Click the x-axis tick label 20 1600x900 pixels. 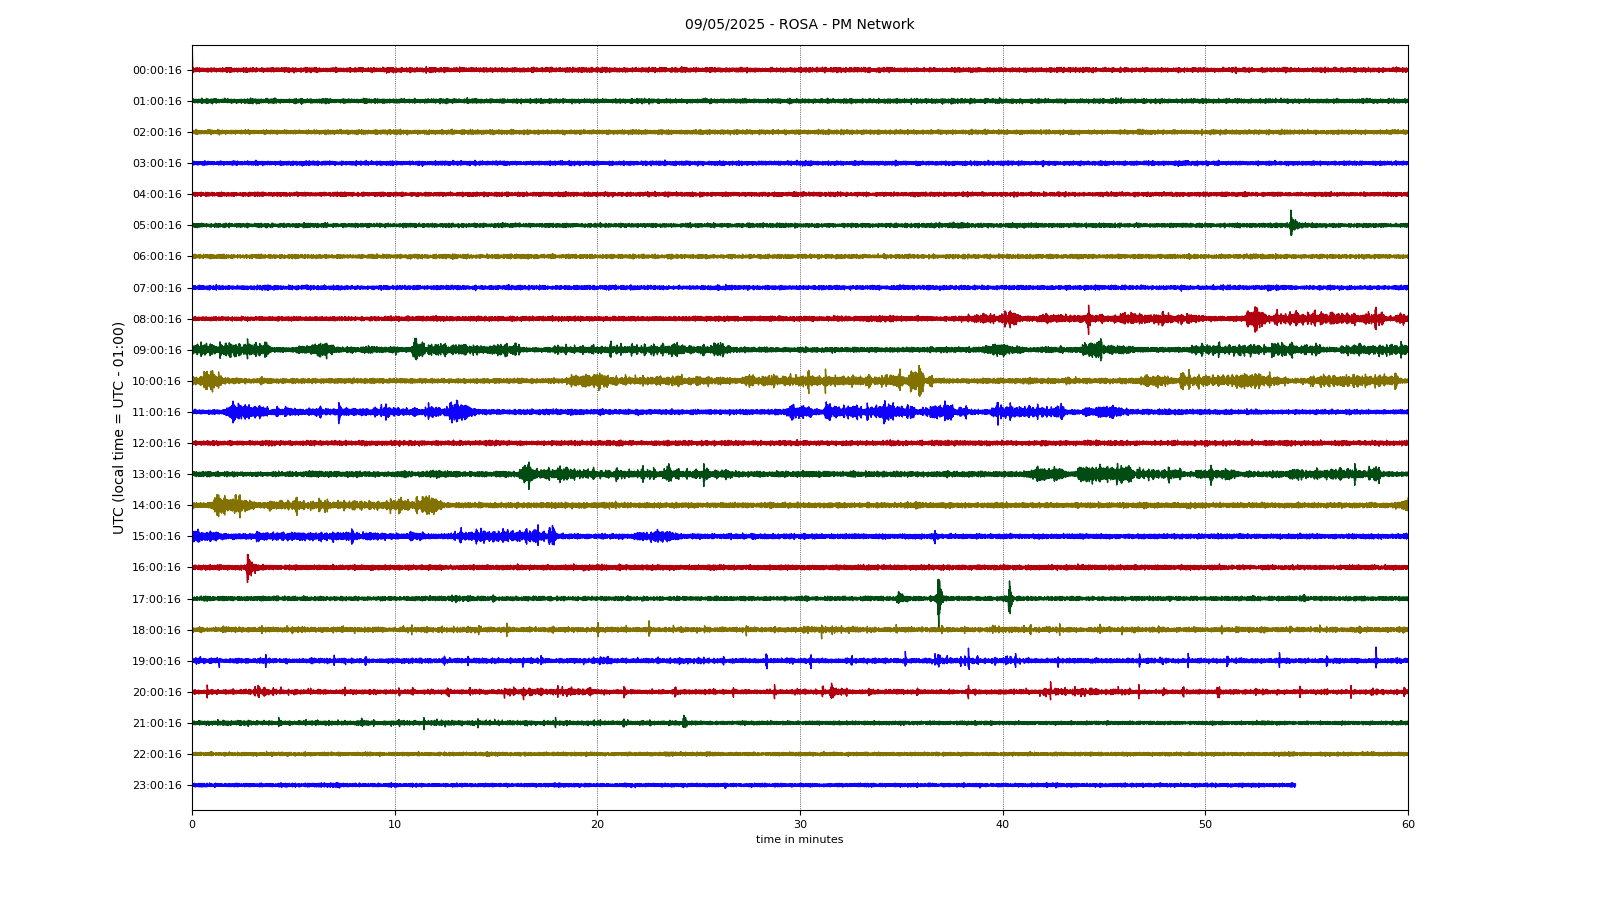click(x=597, y=824)
